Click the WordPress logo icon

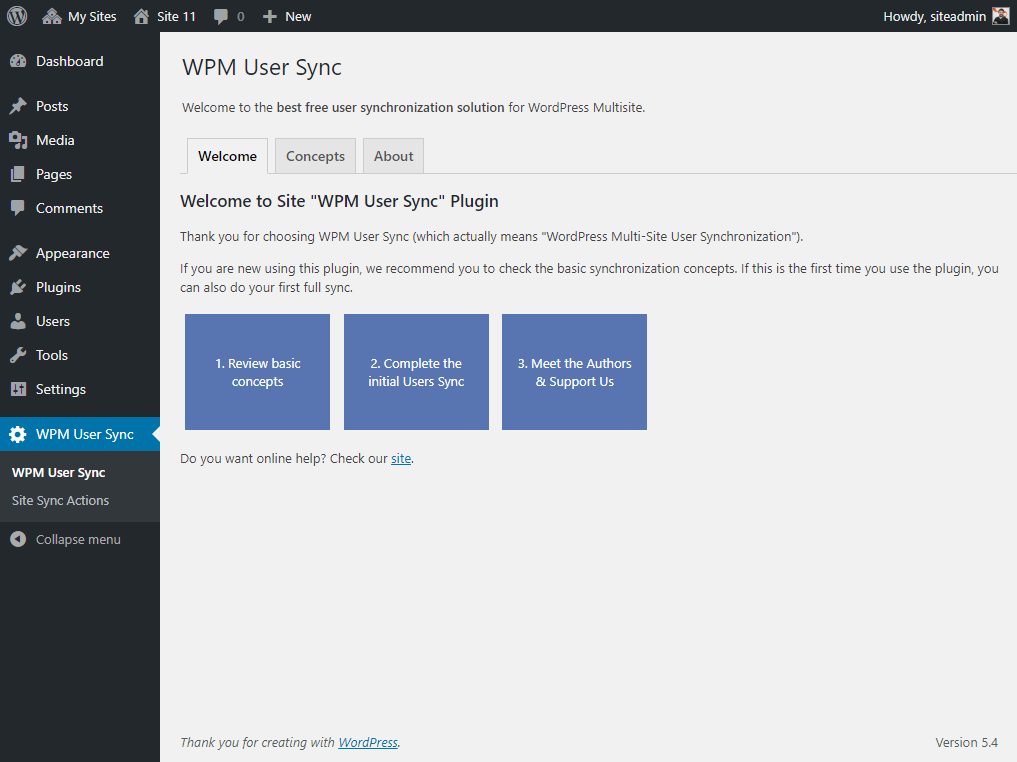[x=17, y=16]
